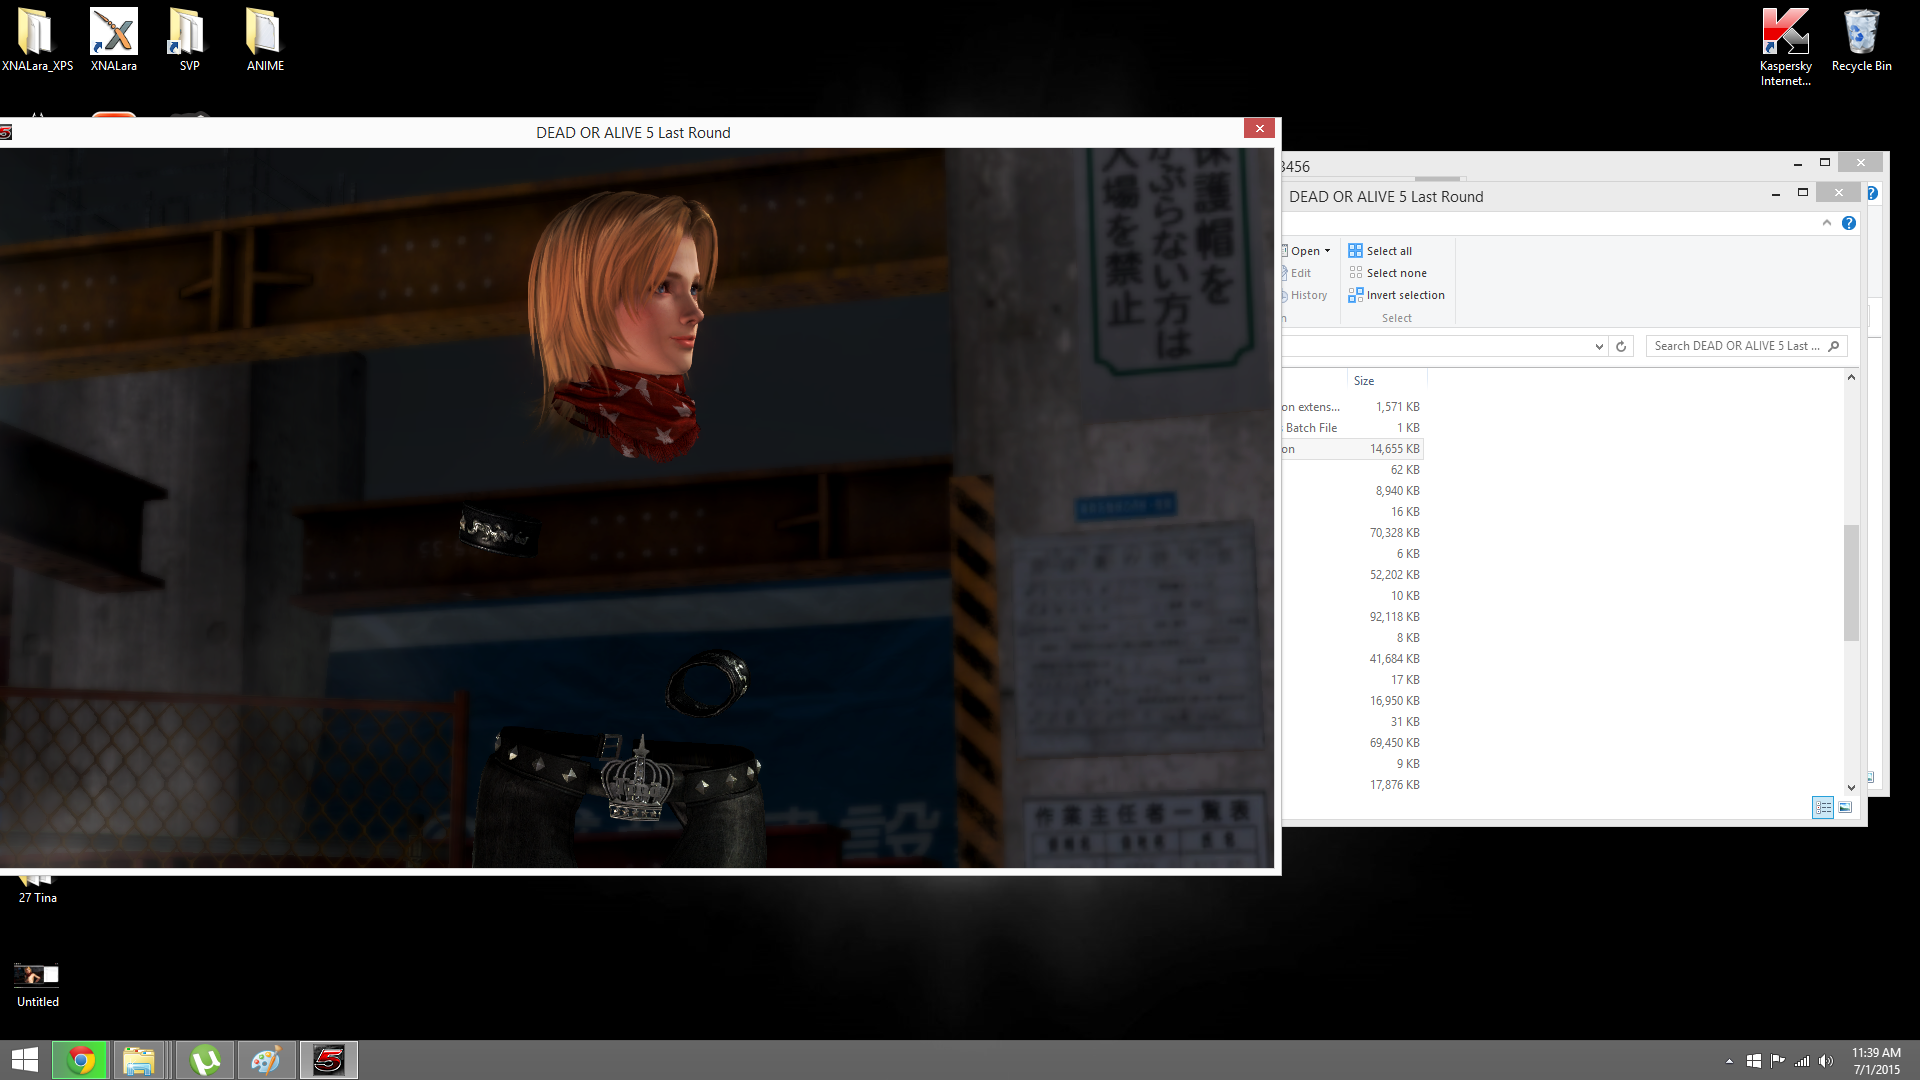Image resolution: width=1920 pixels, height=1080 pixels.
Task: Click the file list vertical scrollbar thumb
Action: tap(1851, 582)
